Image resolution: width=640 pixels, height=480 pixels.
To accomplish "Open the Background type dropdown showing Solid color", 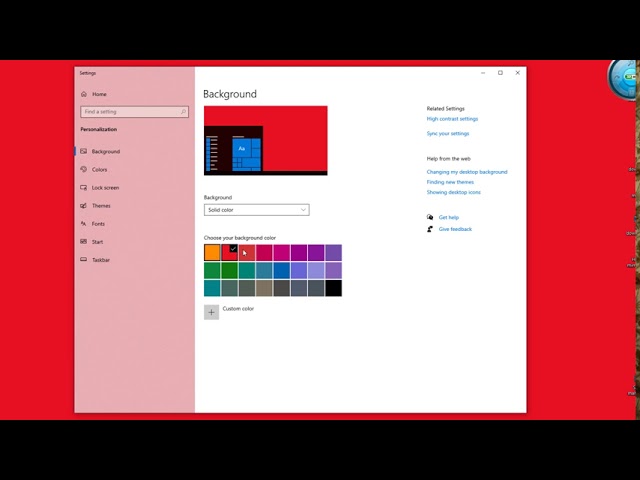I will [x=257, y=210].
